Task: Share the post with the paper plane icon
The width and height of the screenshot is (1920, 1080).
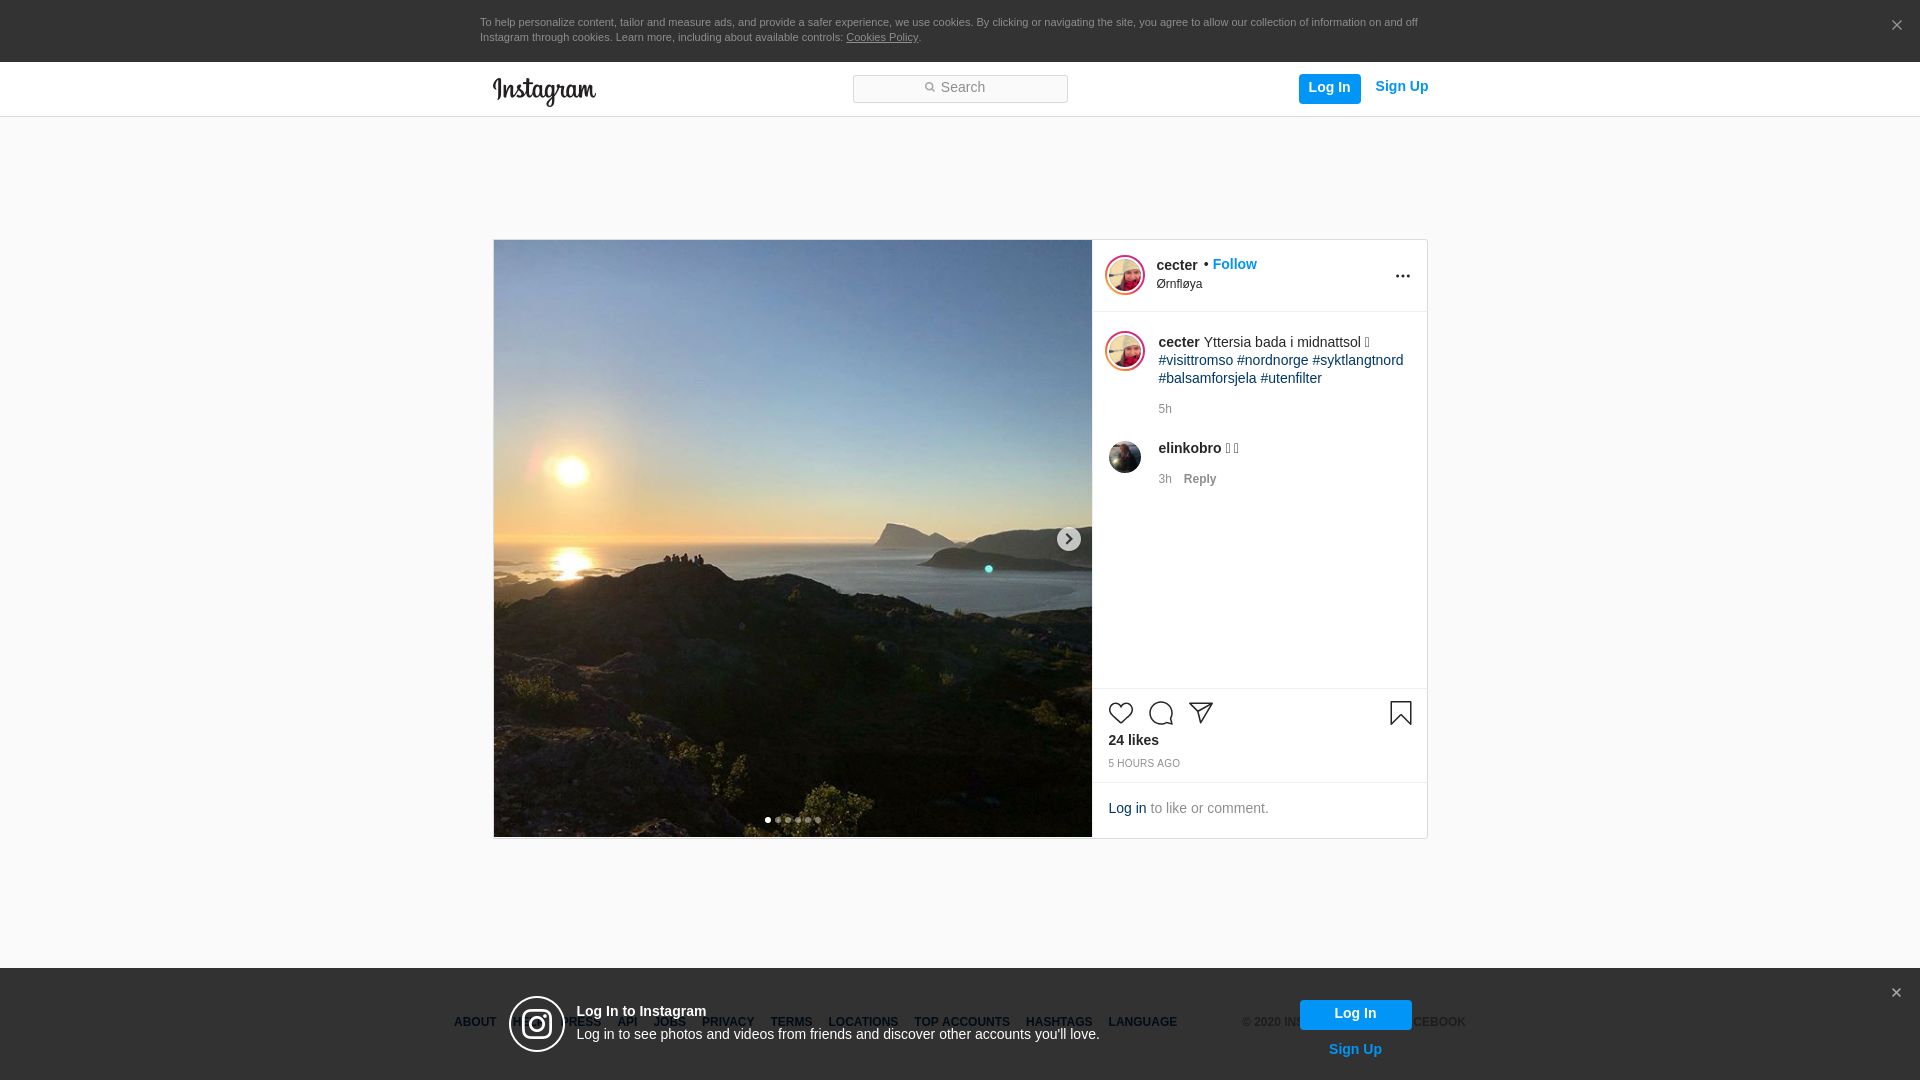Action: point(1200,713)
